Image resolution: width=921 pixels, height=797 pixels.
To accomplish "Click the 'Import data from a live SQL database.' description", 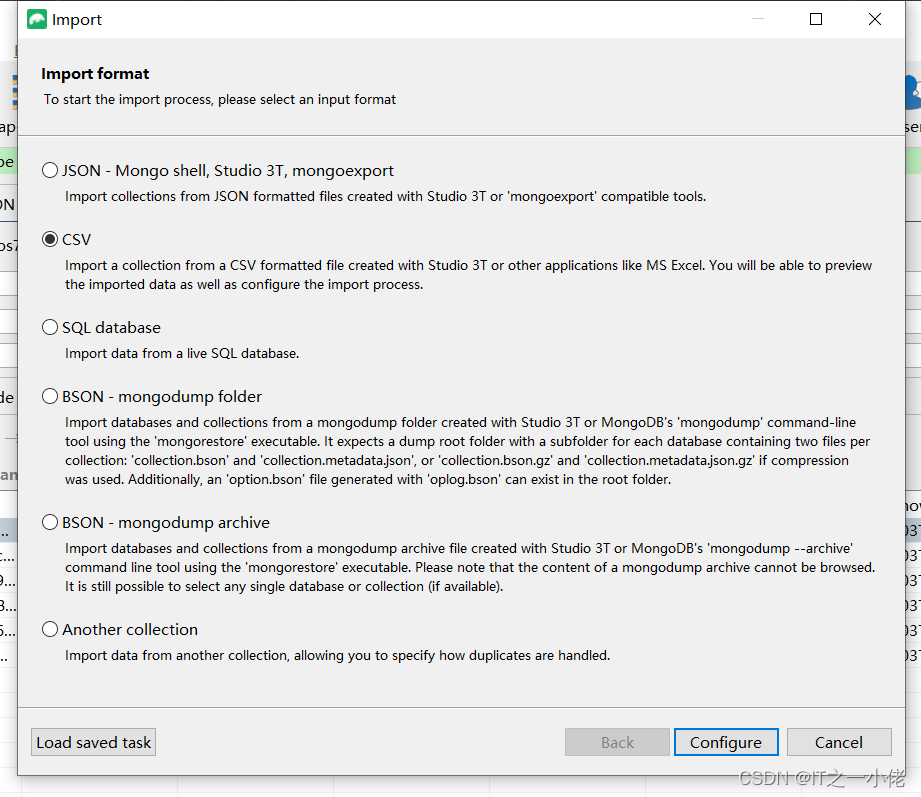I will (x=182, y=353).
